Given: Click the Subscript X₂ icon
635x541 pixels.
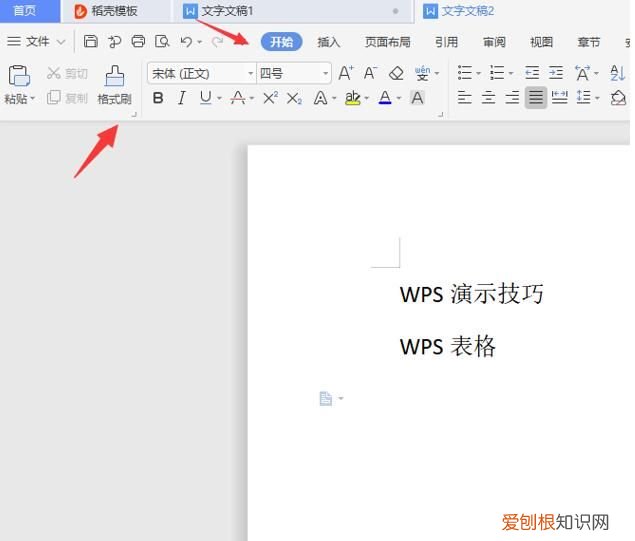Looking at the screenshot, I should pos(294,98).
